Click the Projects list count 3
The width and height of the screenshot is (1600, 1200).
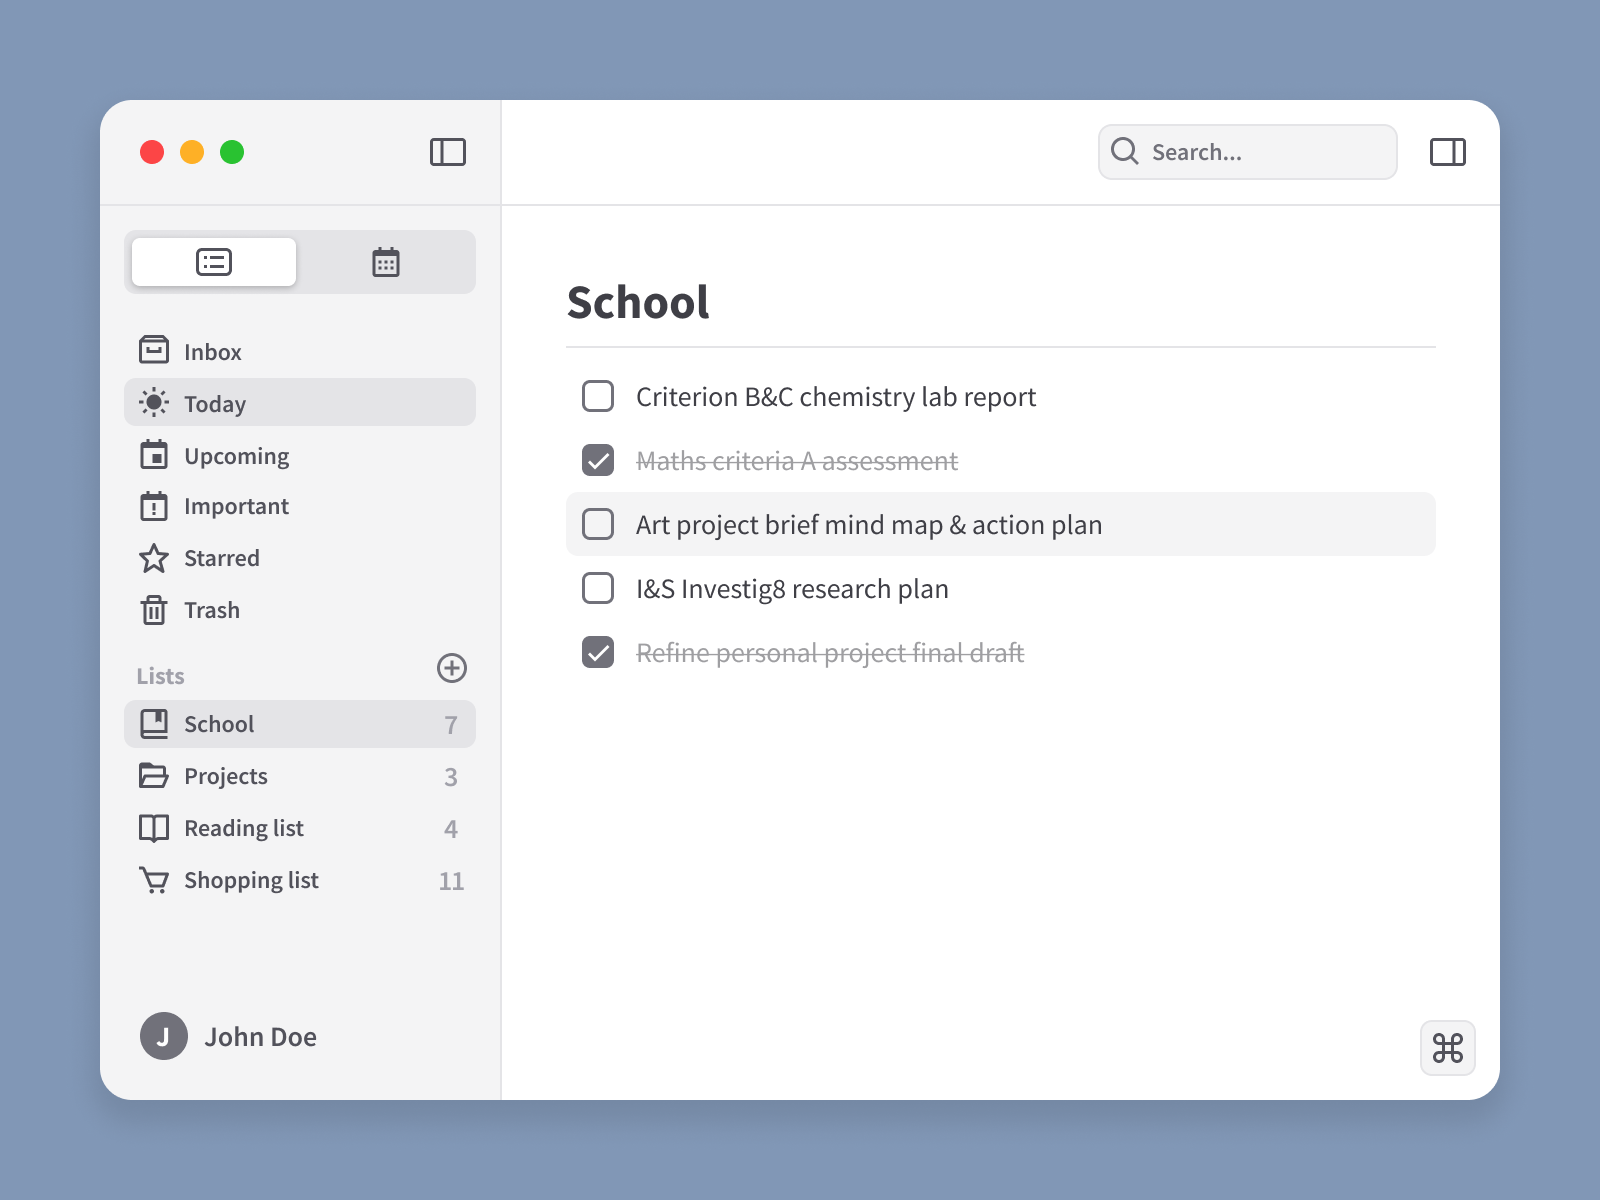coord(451,777)
